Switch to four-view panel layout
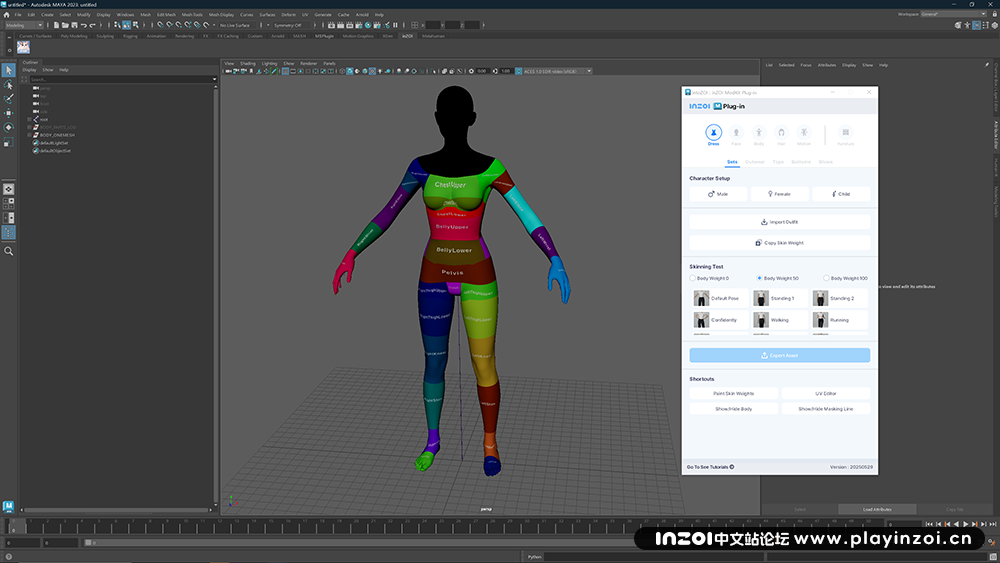The width and height of the screenshot is (1000, 563). tap(8, 203)
